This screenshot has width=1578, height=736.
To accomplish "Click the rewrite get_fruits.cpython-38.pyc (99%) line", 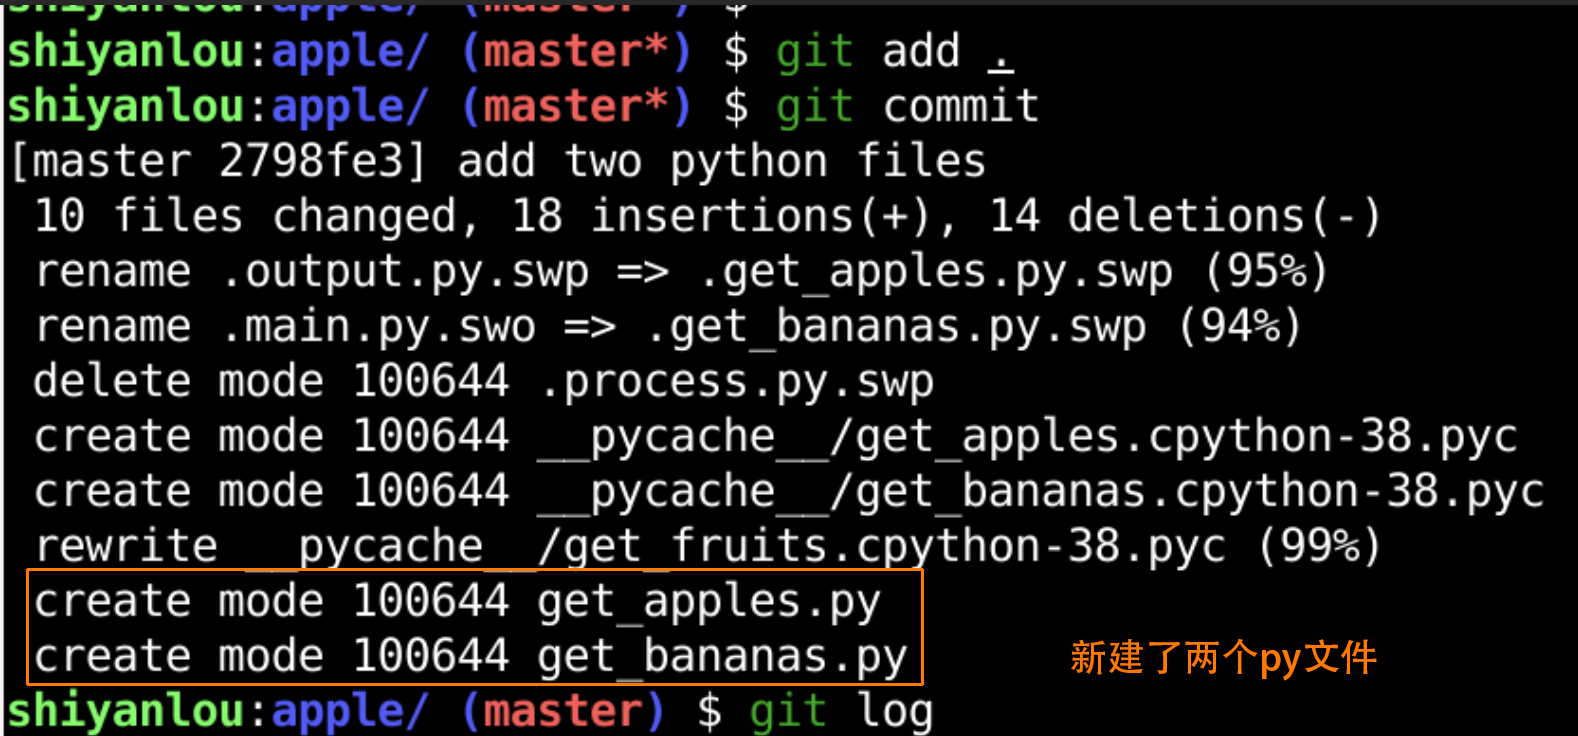I will pos(708,547).
